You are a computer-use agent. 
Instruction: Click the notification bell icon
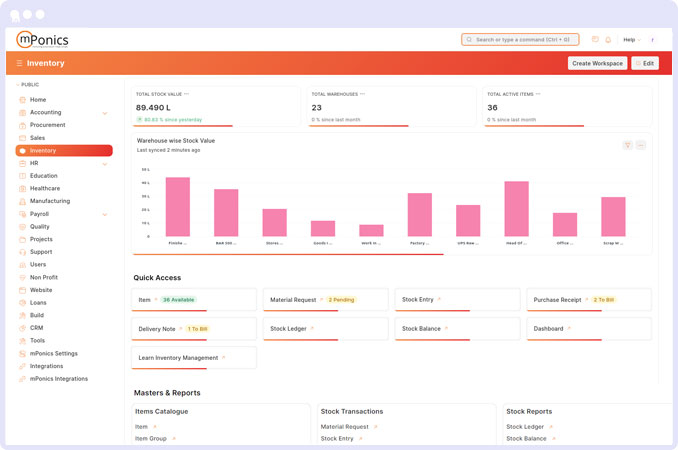pos(608,40)
